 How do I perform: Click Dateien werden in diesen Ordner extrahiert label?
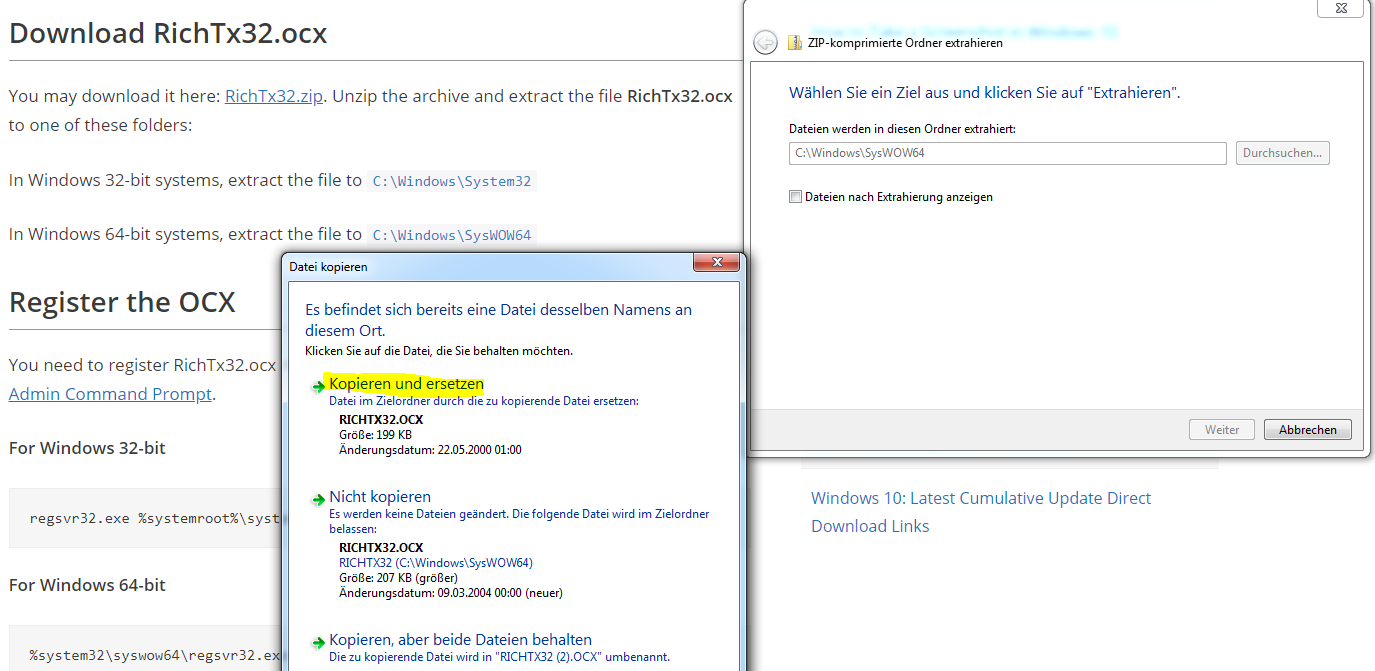click(x=902, y=129)
